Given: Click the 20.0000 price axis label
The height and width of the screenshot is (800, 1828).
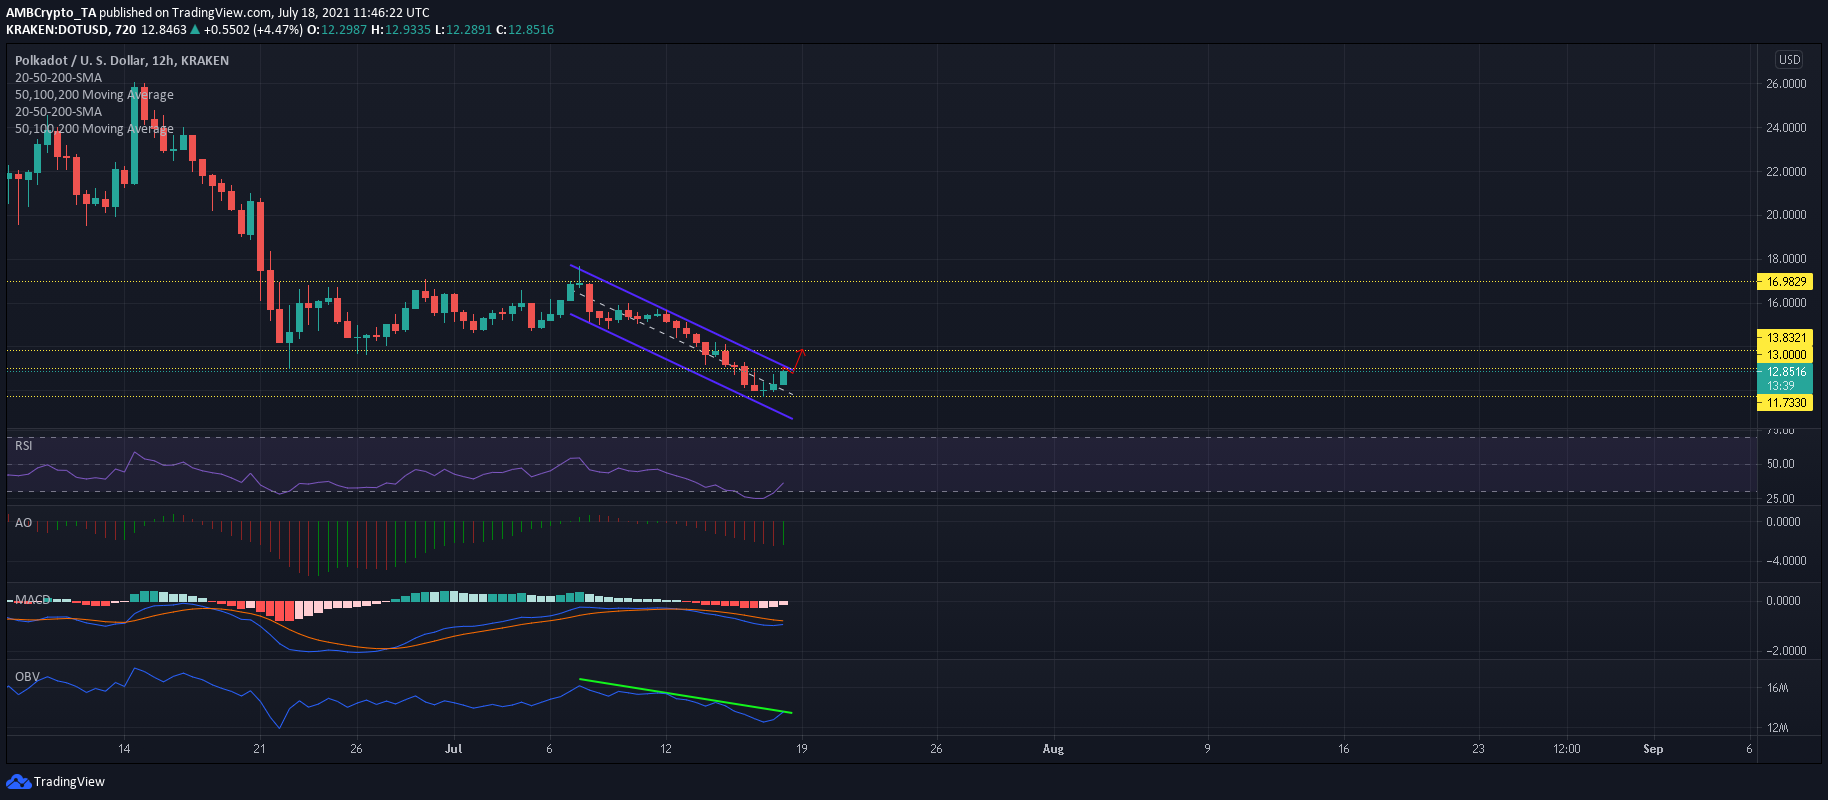Looking at the screenshot, I should coord(1786,215).
